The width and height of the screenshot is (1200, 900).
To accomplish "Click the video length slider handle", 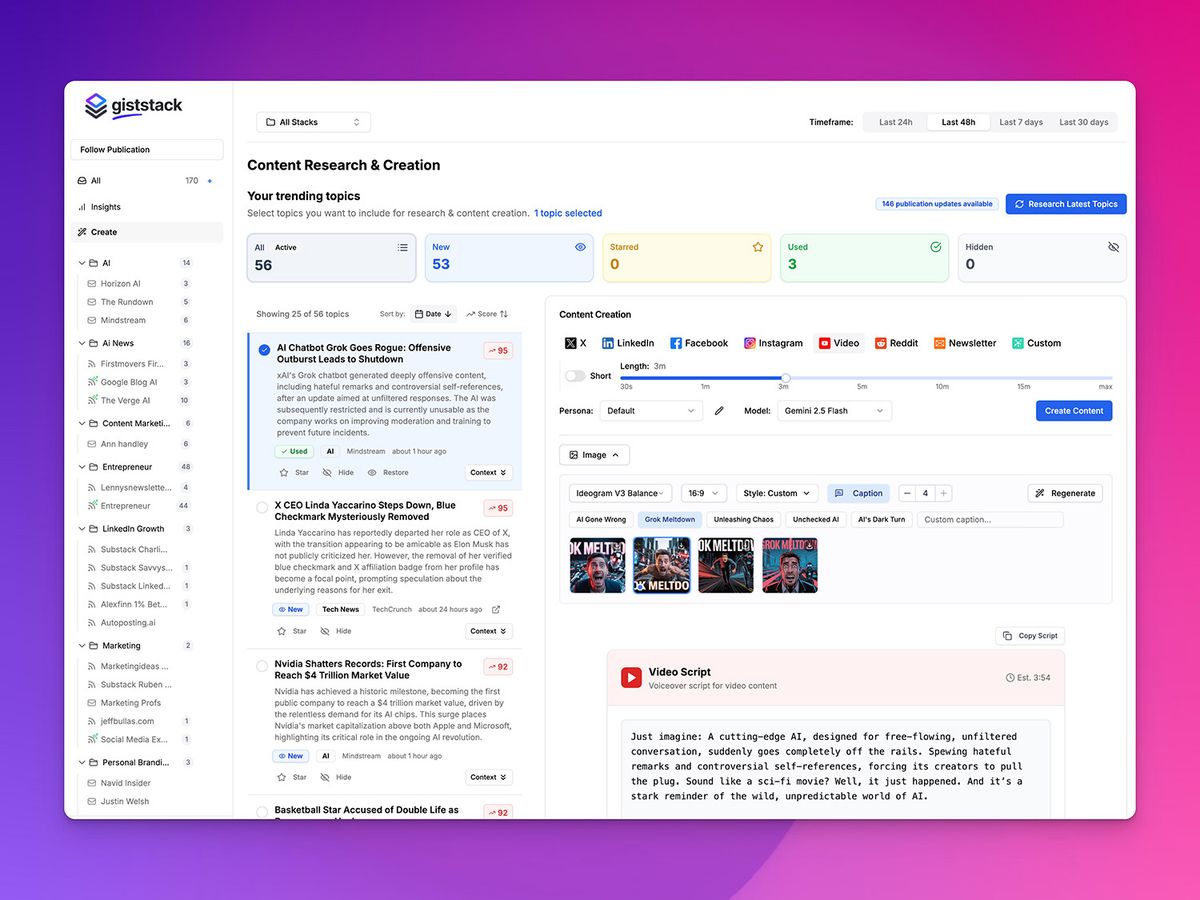I will (785, 378).
